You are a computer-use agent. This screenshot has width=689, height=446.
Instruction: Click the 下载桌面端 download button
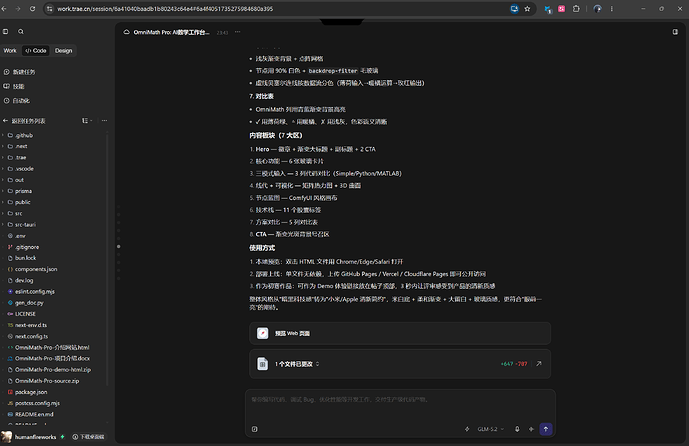89,437
